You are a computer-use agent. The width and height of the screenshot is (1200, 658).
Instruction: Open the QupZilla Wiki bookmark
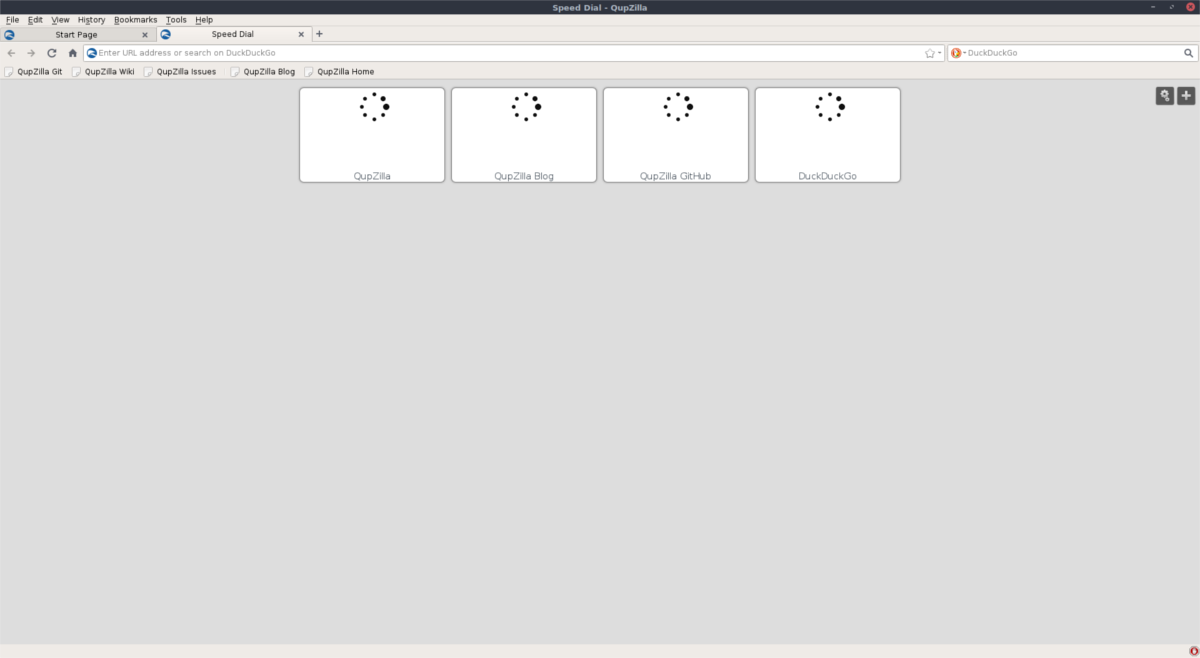[103, 72]
